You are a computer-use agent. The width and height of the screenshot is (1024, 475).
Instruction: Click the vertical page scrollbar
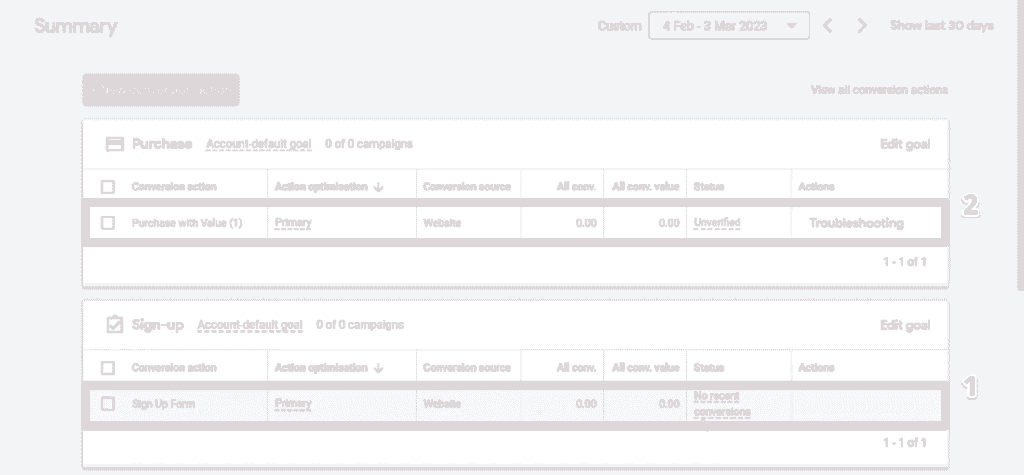1019,144
